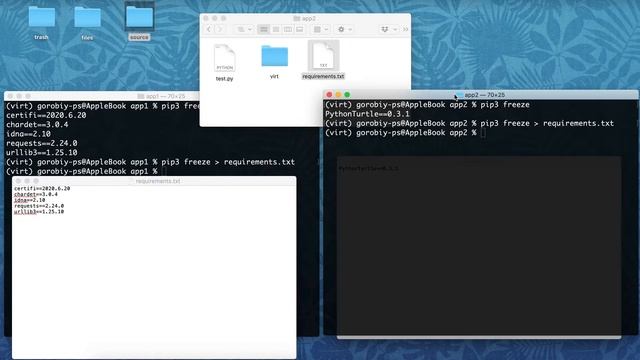
Task: Select the test.py file icon
Action: [x=224, y=58]
